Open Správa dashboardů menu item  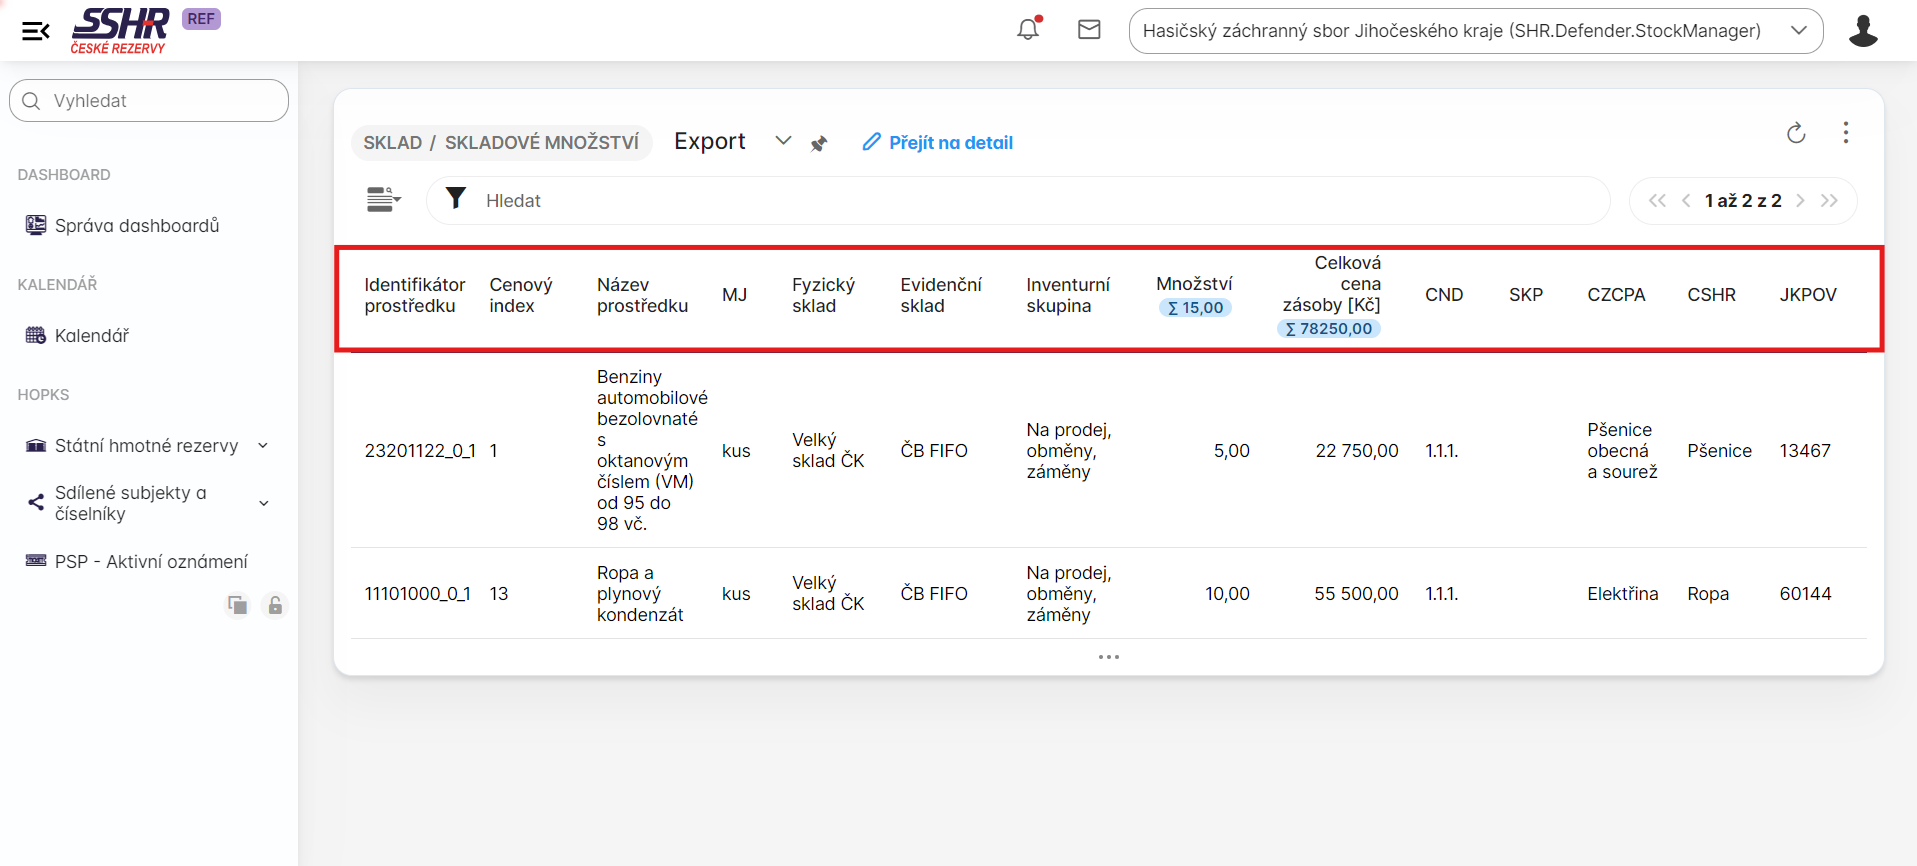[x=136, y=226]
